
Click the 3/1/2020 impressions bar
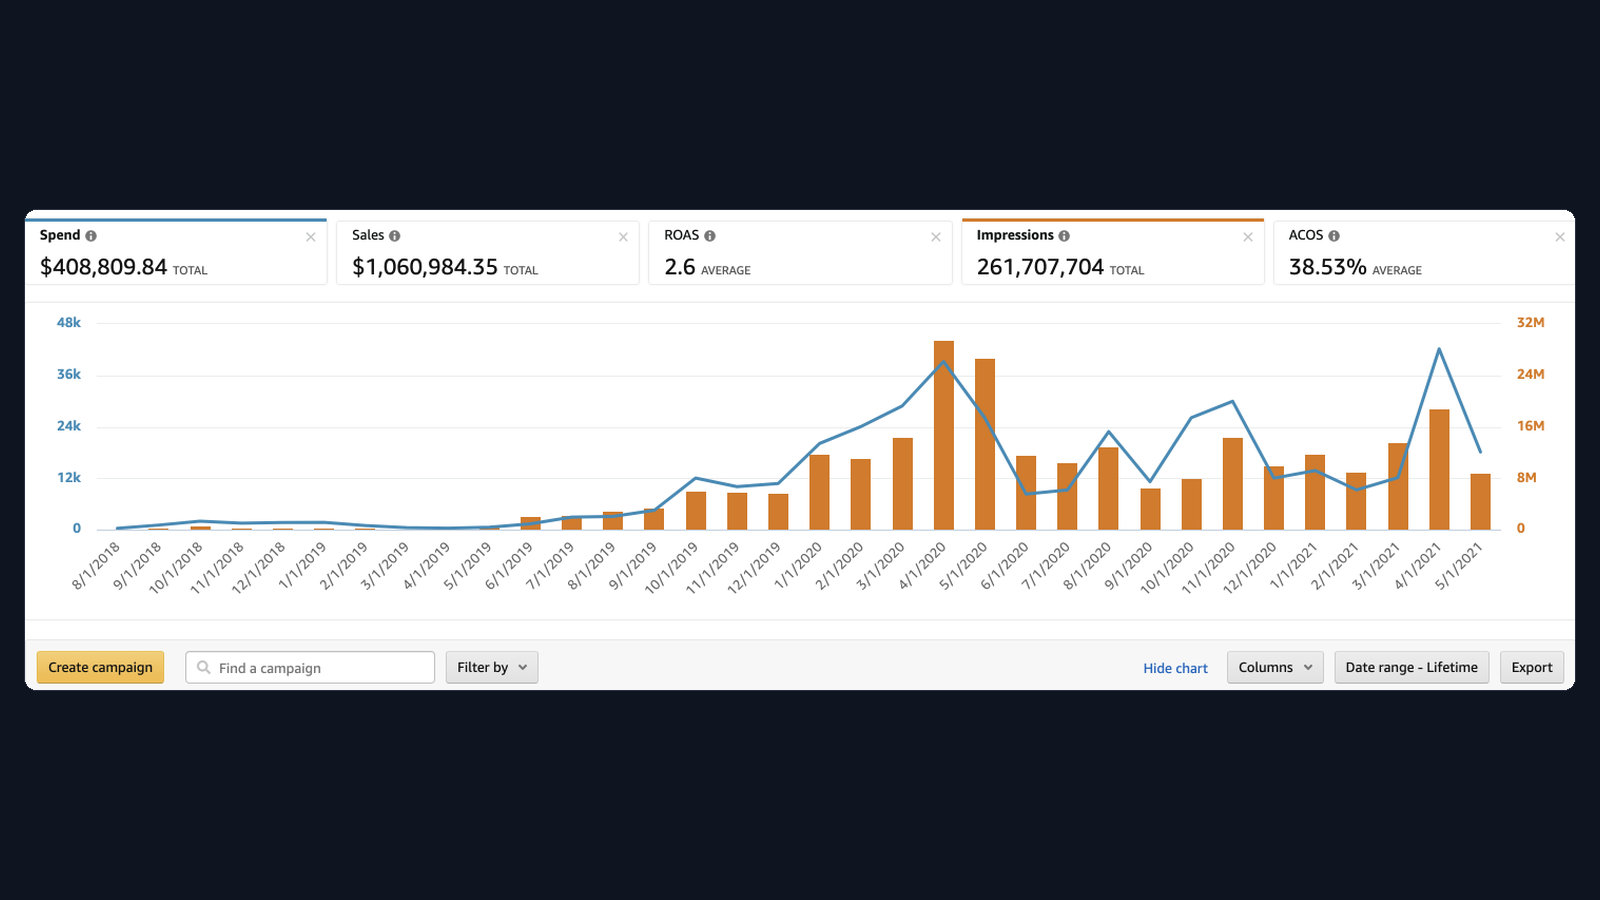point(903,483)
